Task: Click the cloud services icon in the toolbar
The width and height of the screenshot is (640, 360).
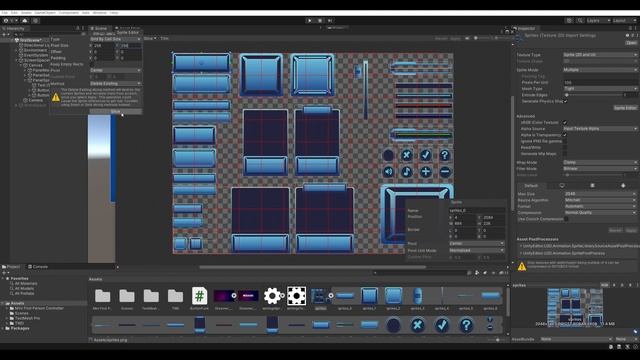Action: tap(25, 20)
